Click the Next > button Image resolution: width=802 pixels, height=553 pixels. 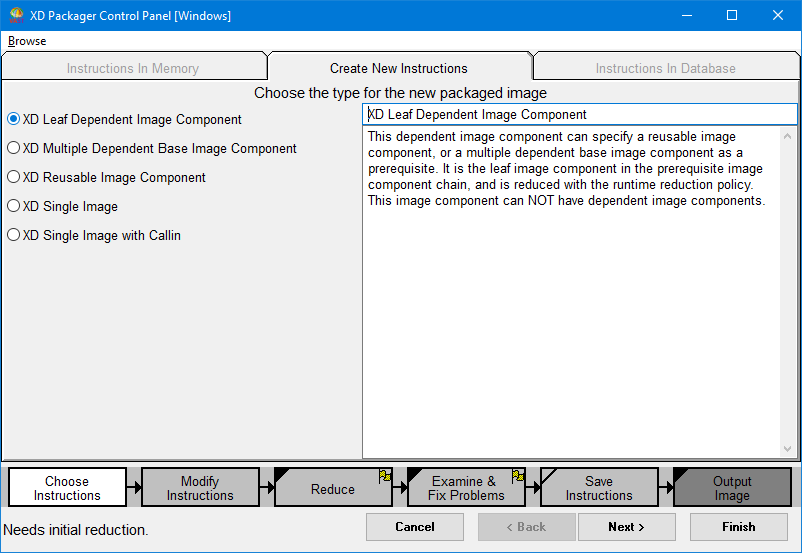coord(626,527)
